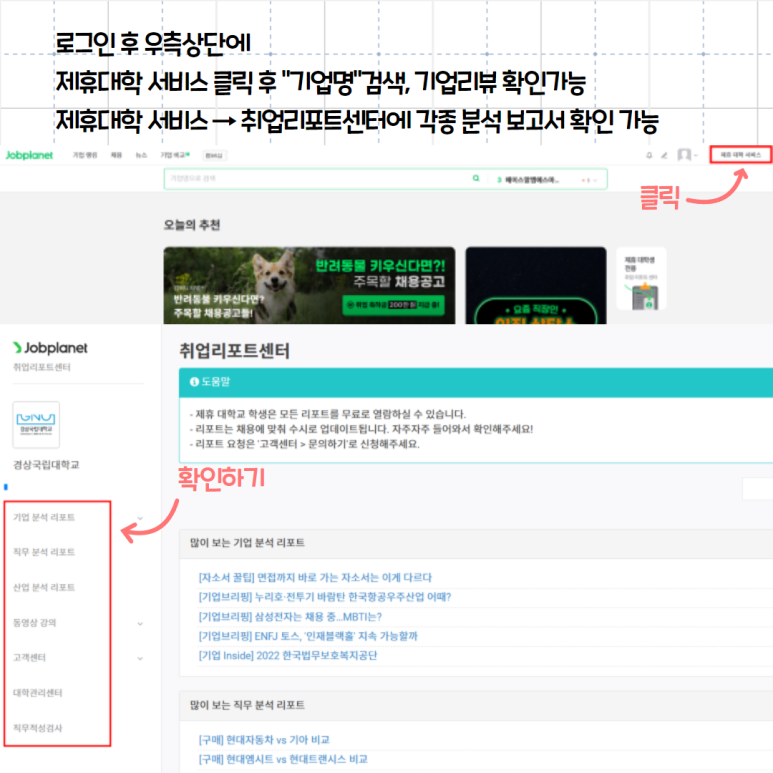Screen dimensions: 773x773
Task: Open 동영상 강의 sidebar item
Action: pos(35,623)
